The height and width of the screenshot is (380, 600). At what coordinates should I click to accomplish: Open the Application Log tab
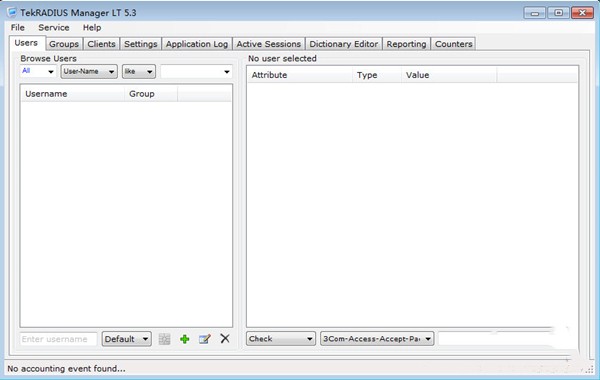point(197,44)
